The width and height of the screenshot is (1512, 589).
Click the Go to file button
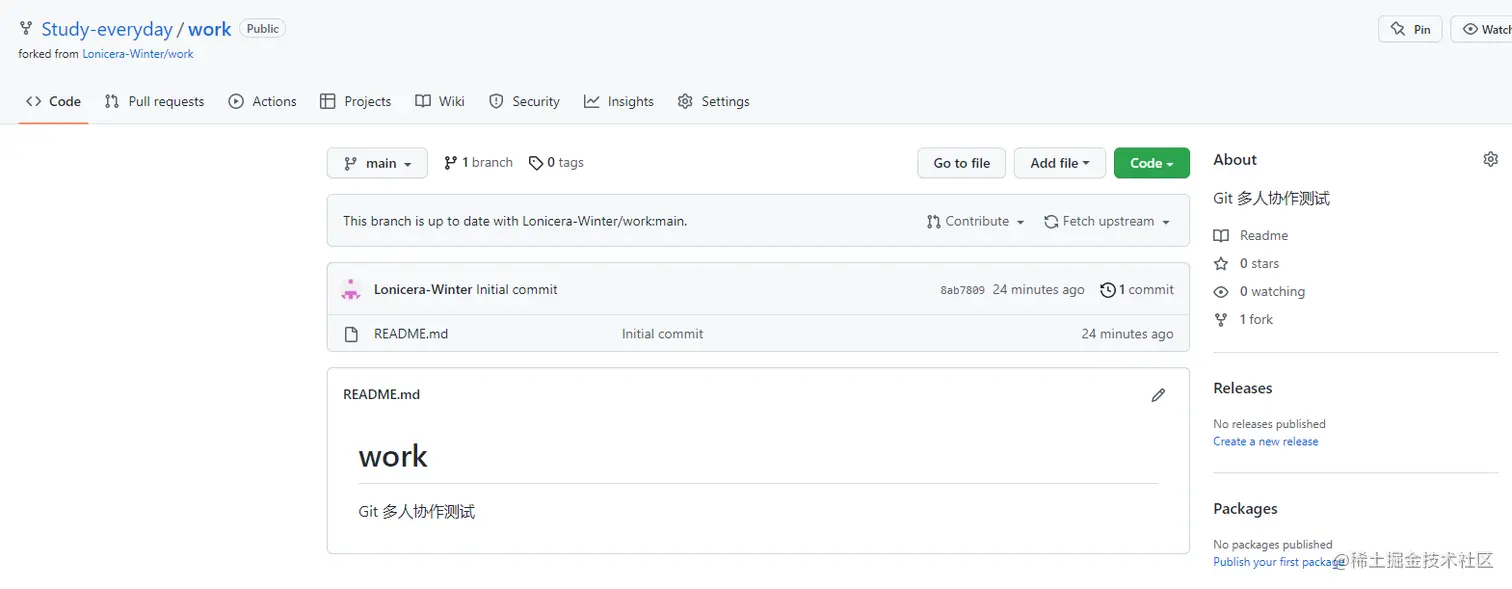961,163
